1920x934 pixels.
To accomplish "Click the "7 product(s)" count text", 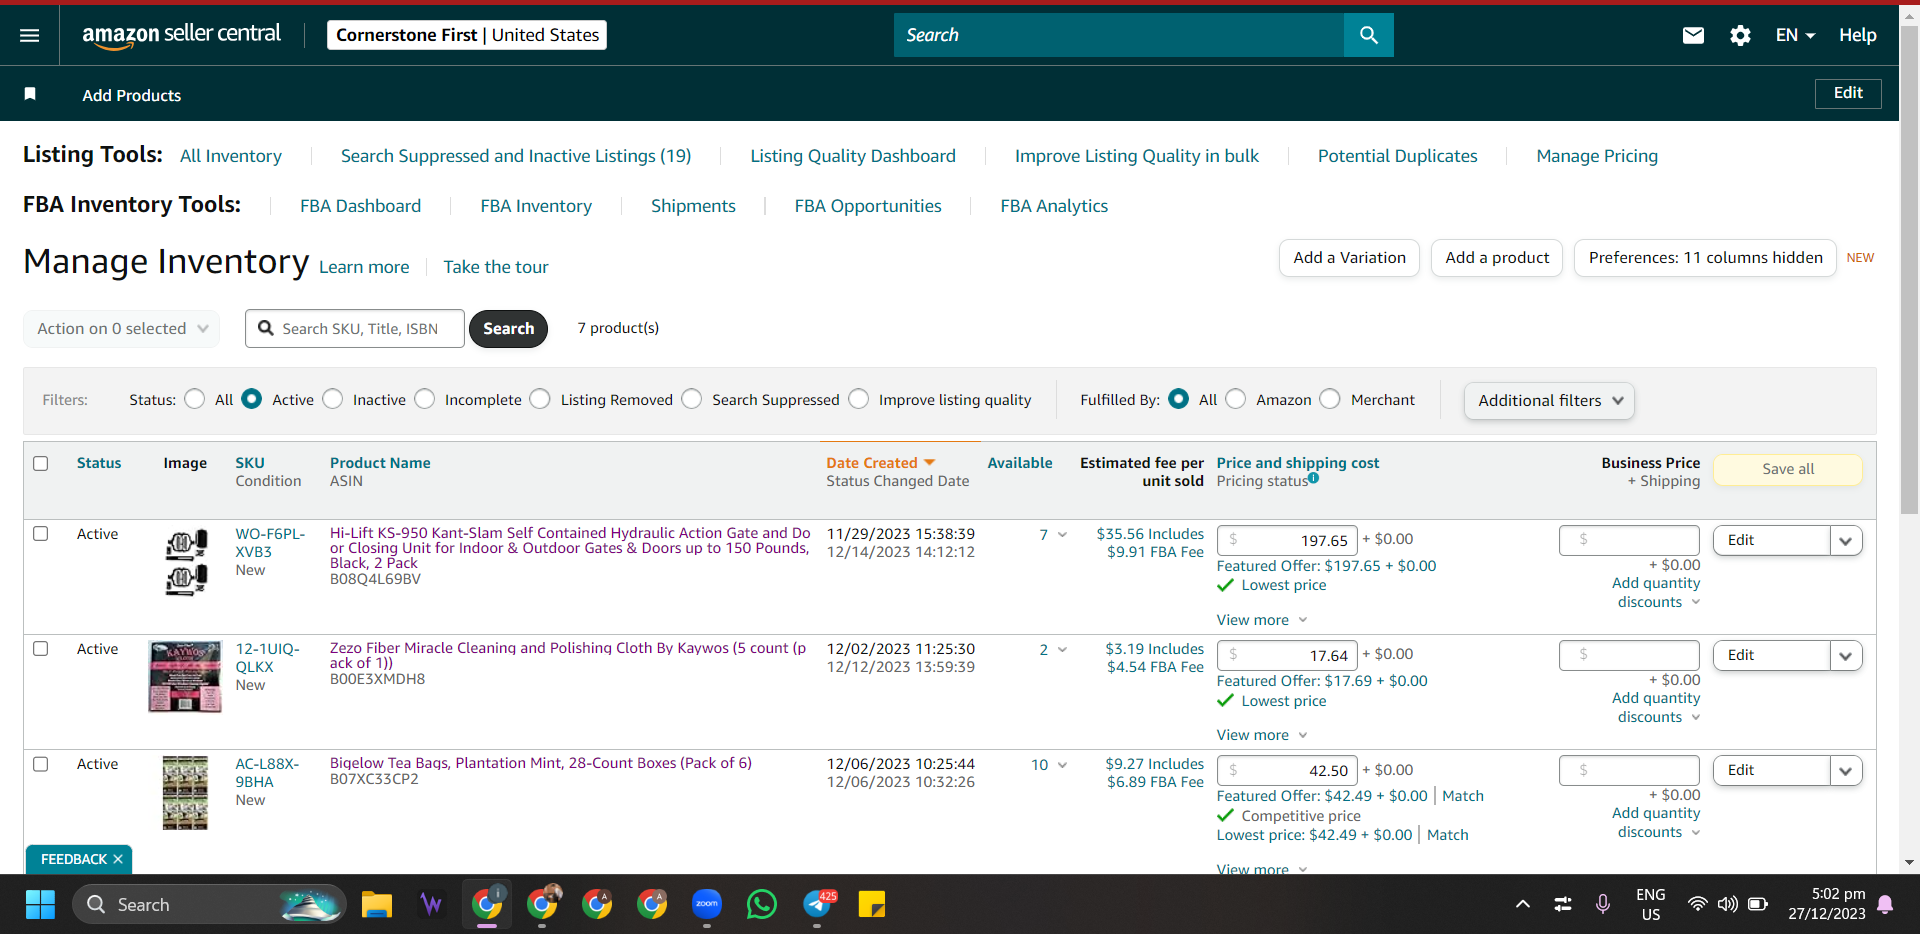I will pos(618,328).
